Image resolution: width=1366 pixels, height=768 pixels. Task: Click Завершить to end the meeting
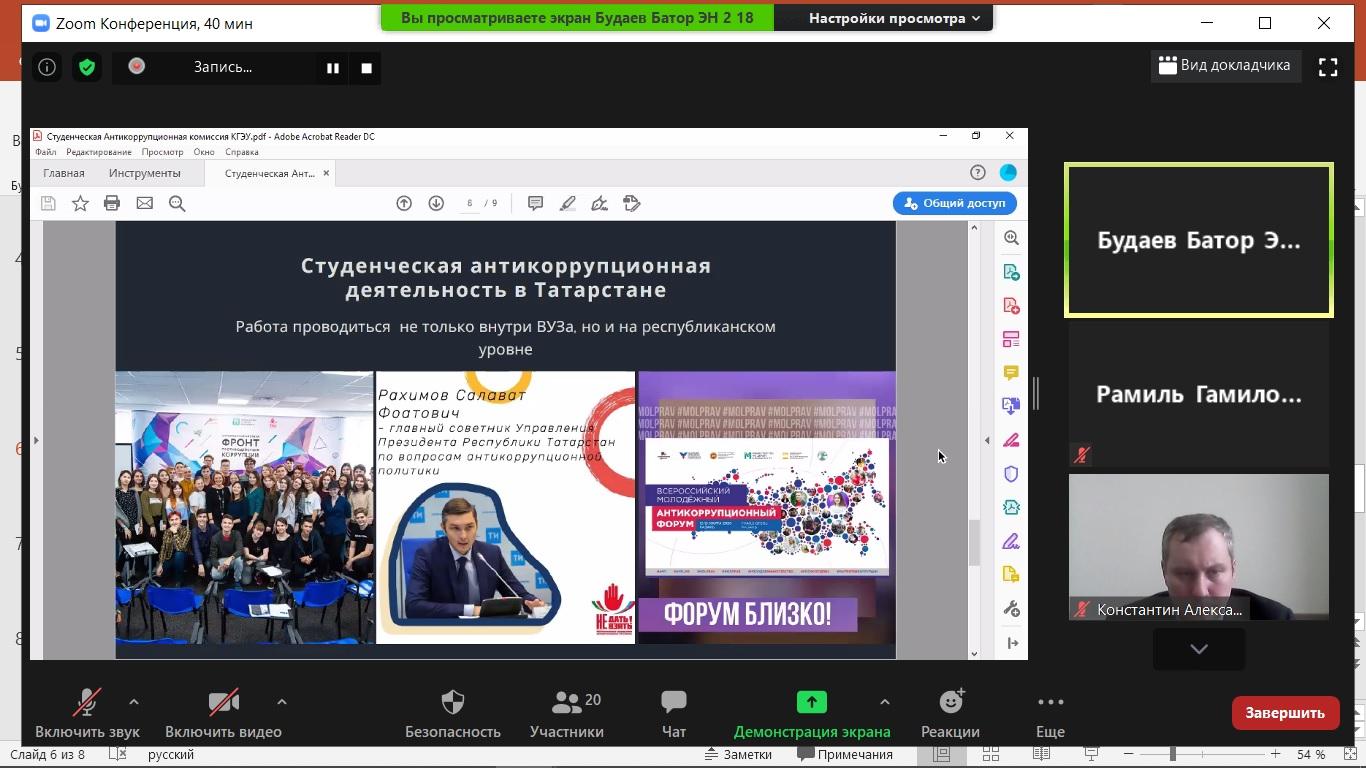[1285, 713]
